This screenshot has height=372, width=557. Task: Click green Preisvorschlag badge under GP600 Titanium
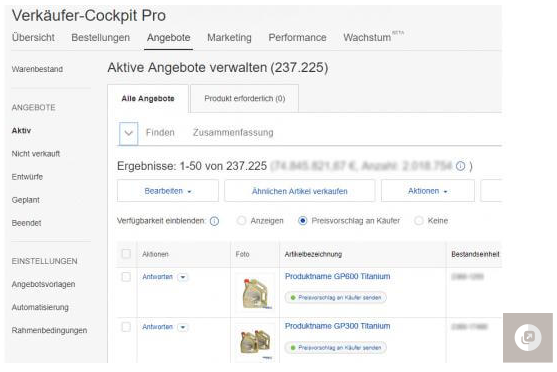click(336, 298)
